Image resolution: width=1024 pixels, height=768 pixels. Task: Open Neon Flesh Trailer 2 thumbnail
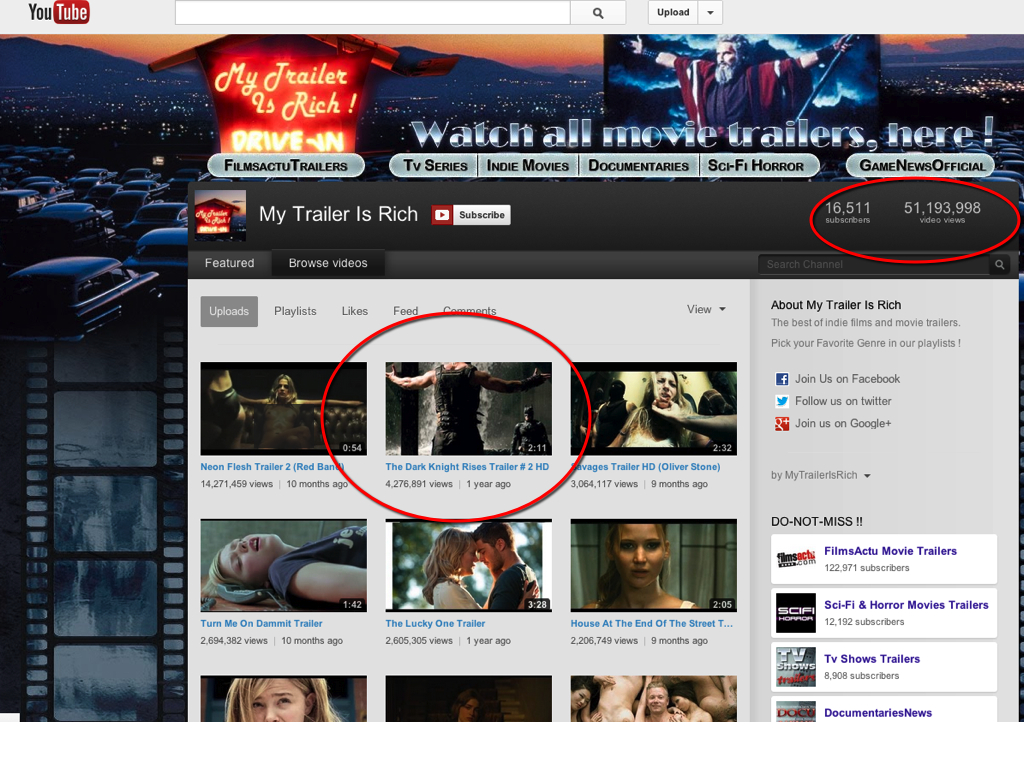(x=283, y=409)
